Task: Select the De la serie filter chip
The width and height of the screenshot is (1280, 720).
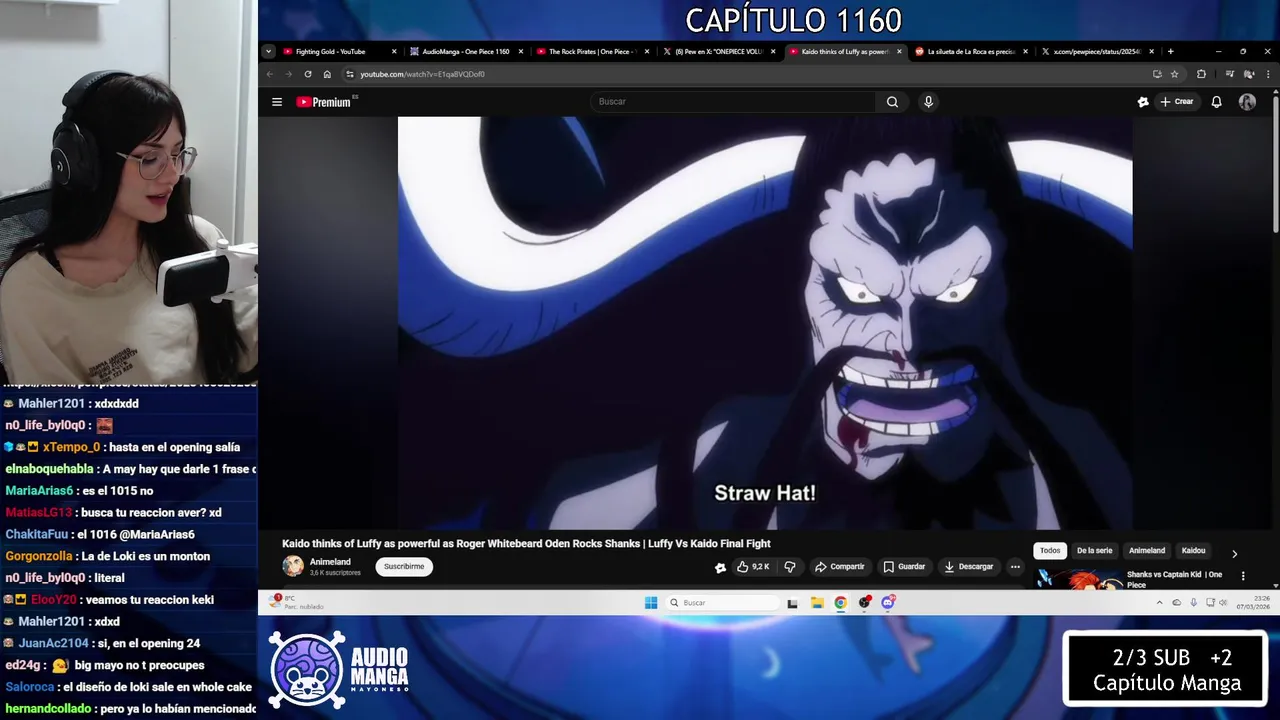Action: point(1094,551)
